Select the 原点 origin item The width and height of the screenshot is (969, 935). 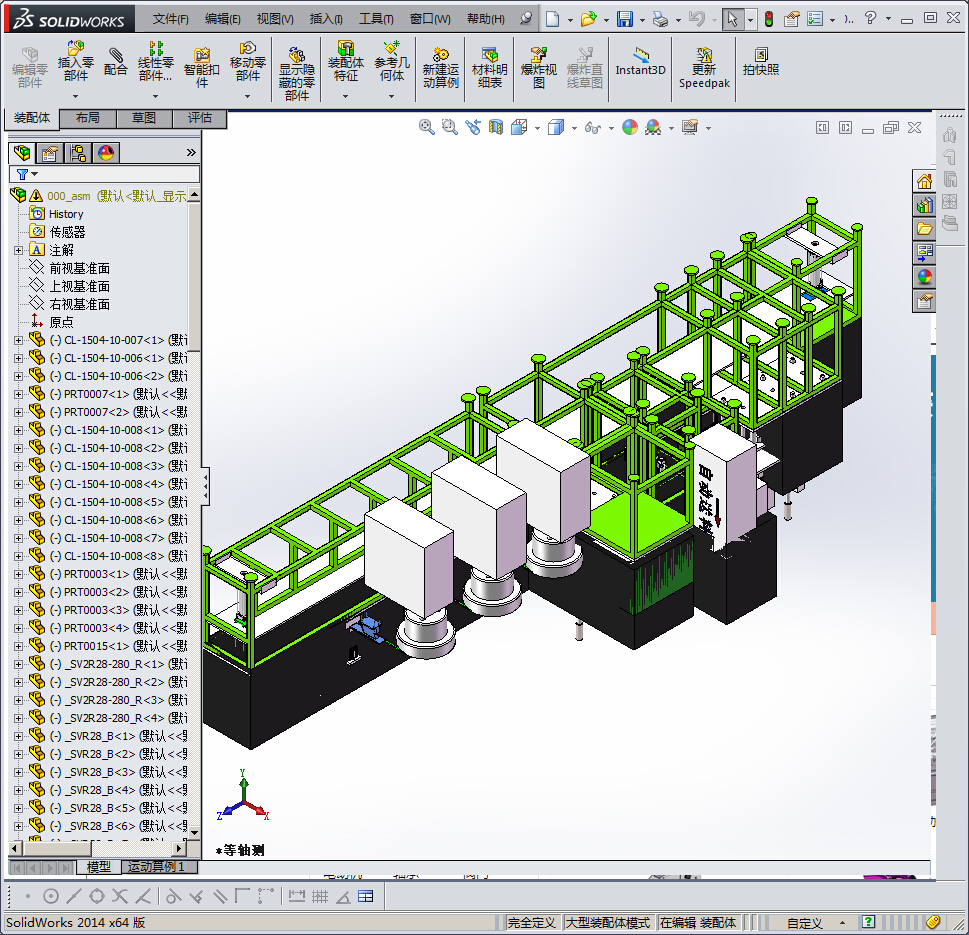(61, 322)
